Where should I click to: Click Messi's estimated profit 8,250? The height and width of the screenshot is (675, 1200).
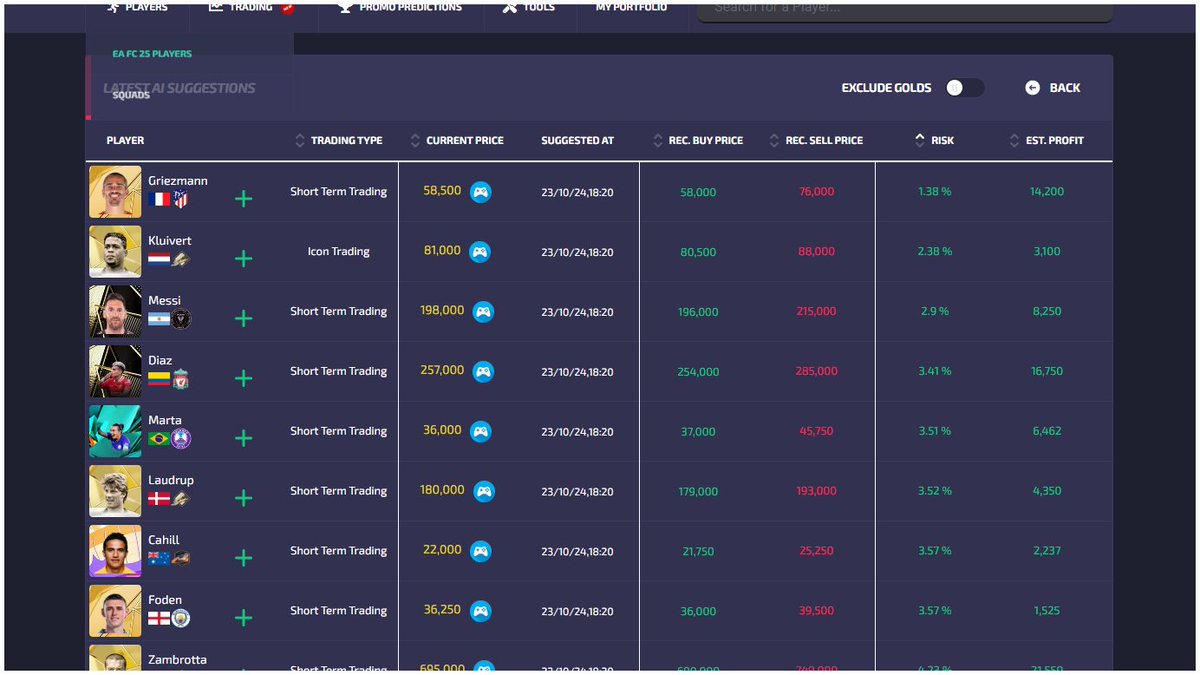coord(1047,312)
